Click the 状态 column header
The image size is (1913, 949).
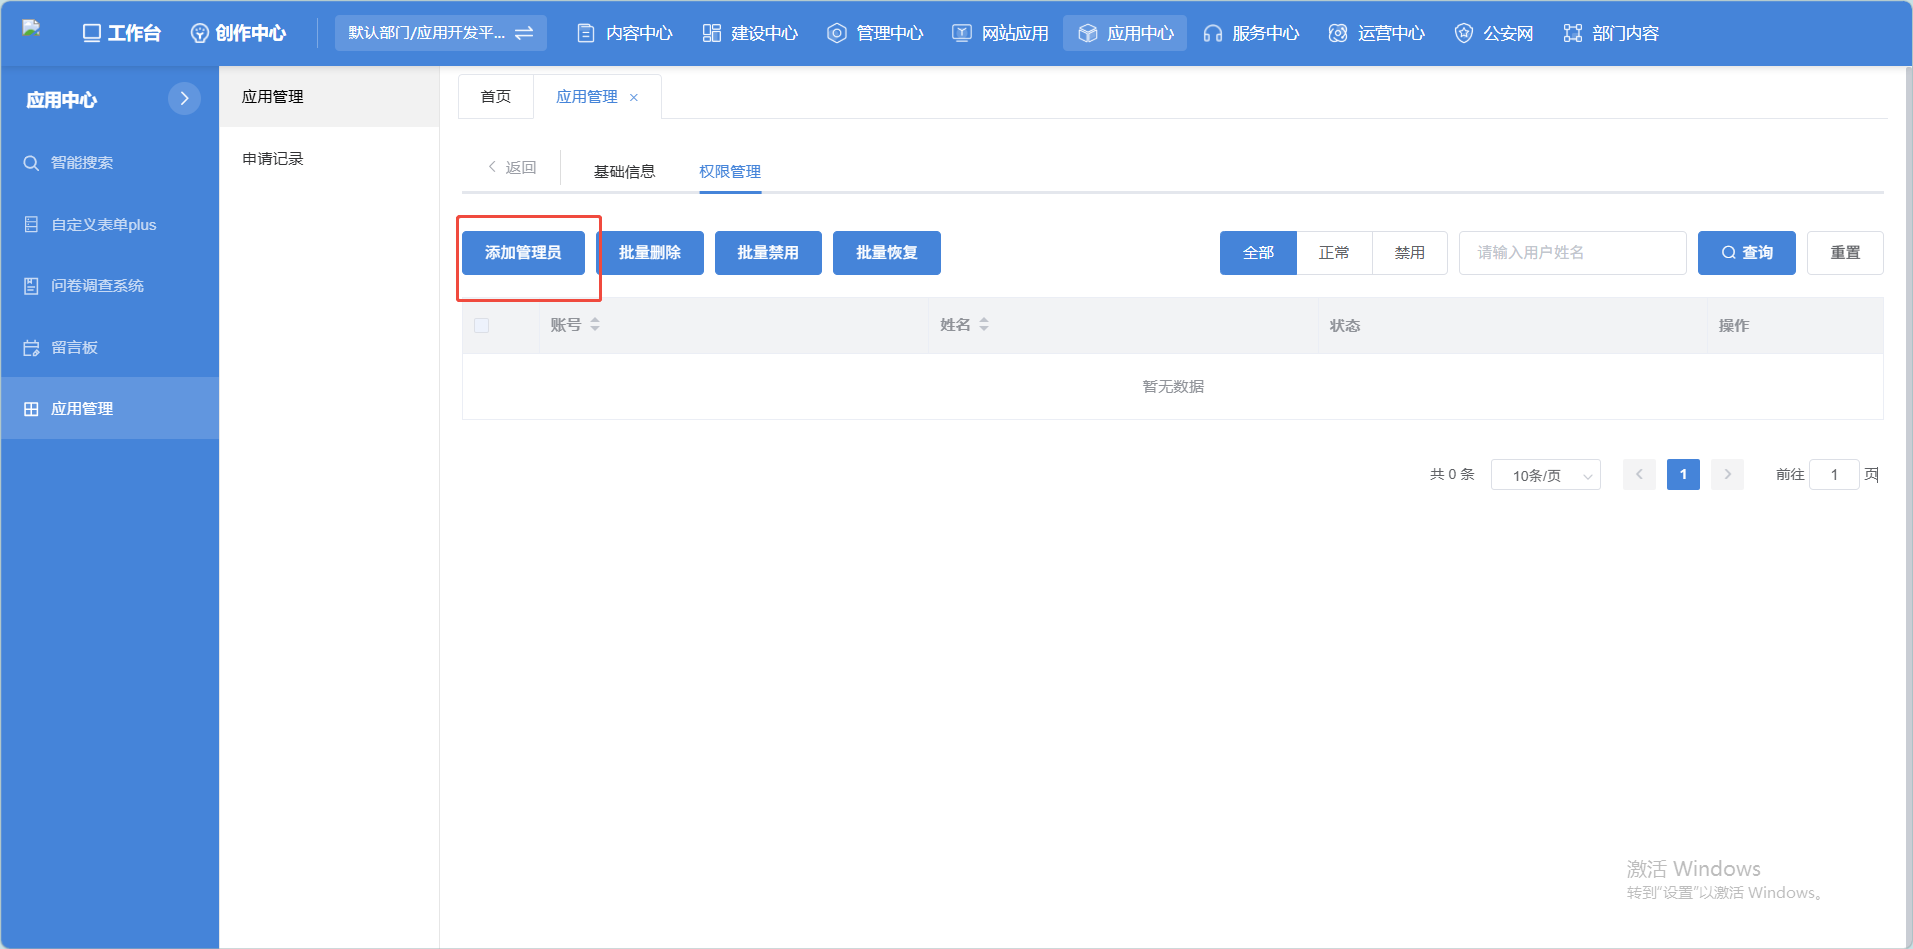tap(1345, 325)
